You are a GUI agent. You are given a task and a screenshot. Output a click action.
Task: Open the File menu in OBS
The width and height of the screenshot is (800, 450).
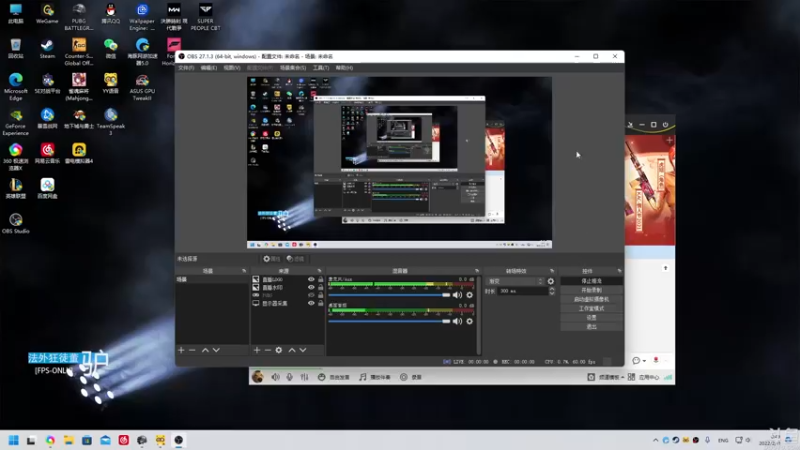(x=186, y=68)
